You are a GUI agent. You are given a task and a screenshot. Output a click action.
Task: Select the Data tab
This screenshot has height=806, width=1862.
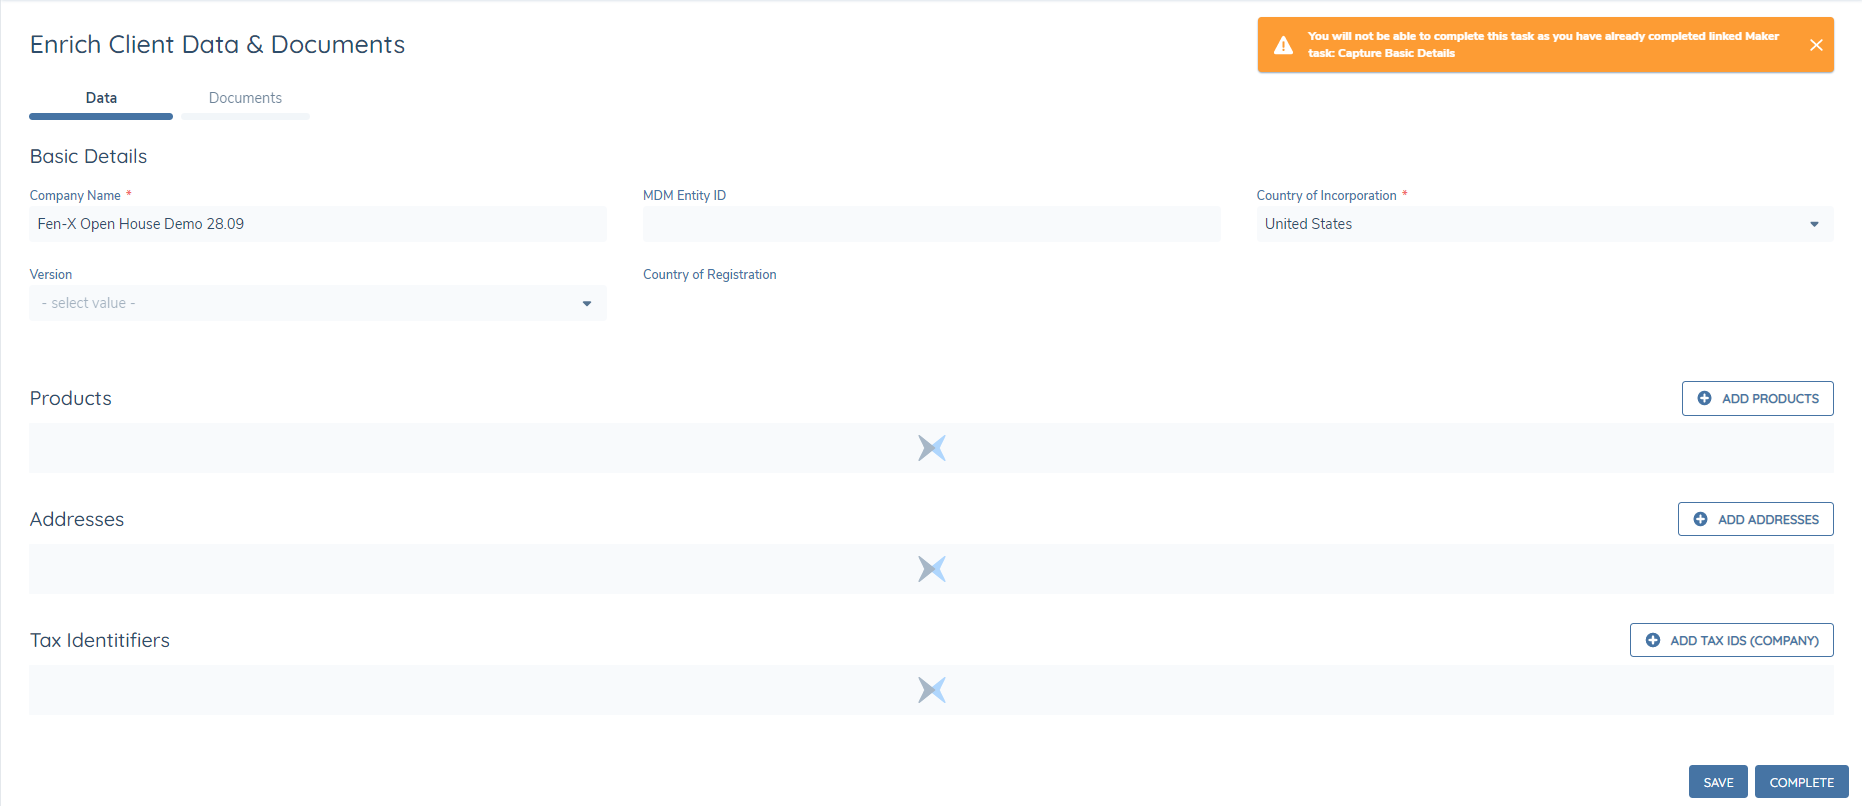coord(101,98)
